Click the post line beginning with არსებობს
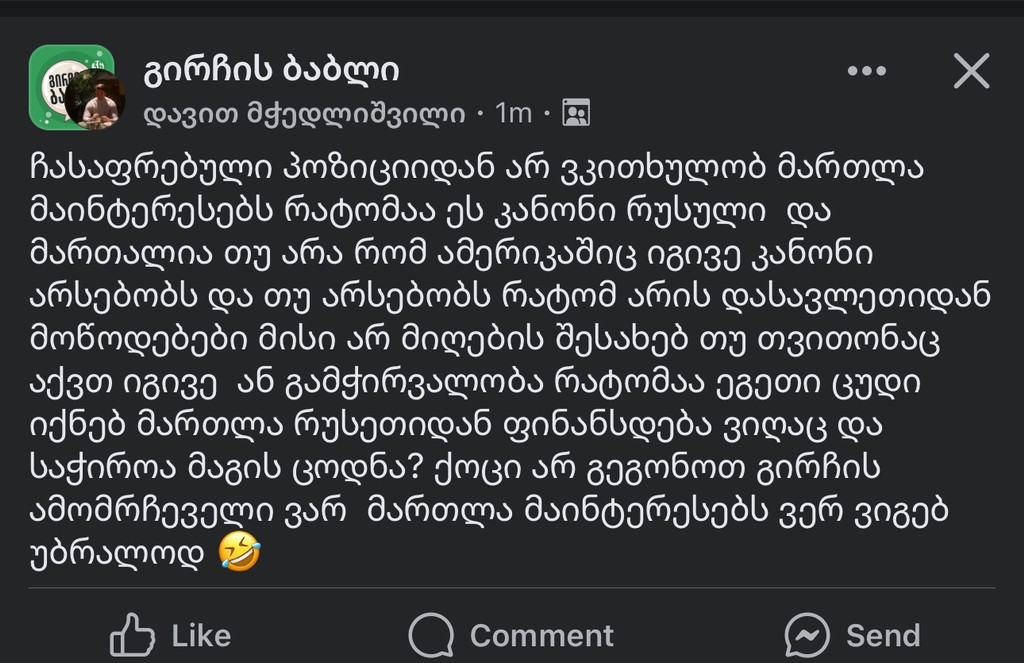This screenshot has height=663, width=1024. coord(510,297)
